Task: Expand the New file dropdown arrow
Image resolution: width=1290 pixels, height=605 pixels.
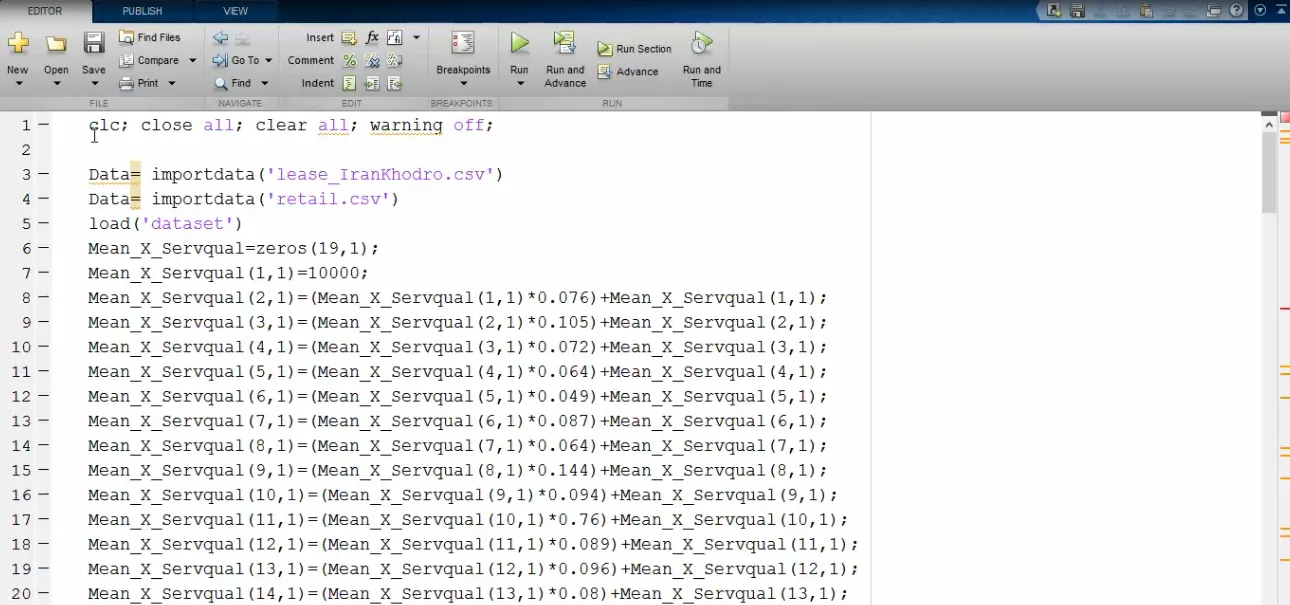Action: (18, 84)
